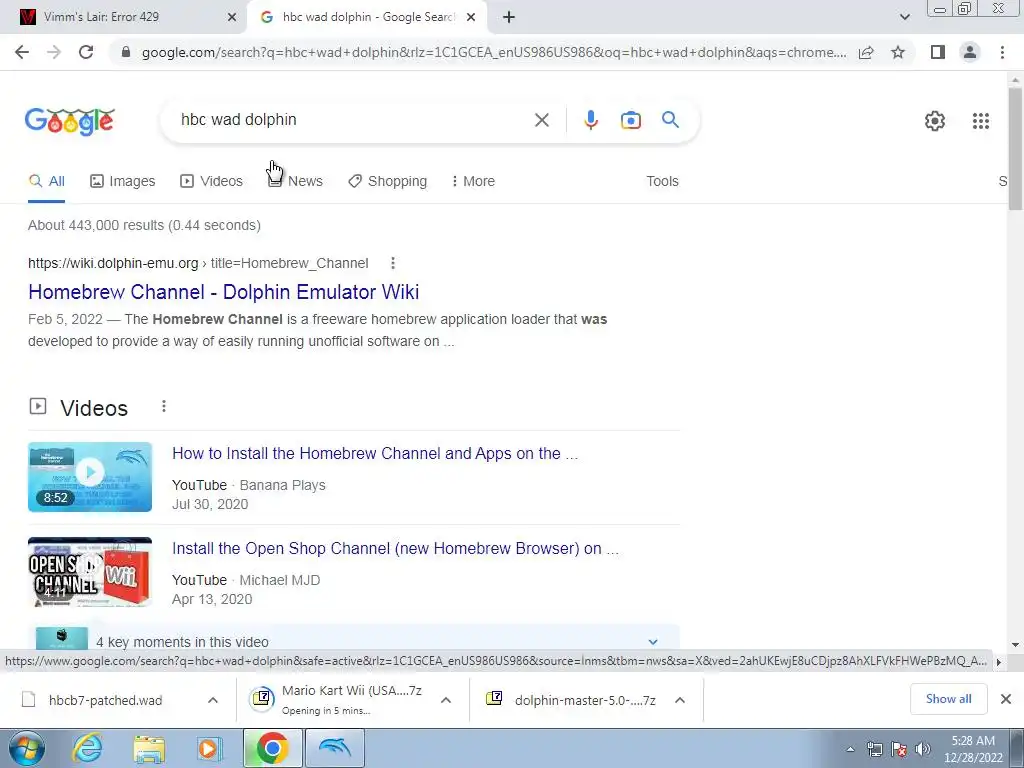This screenshot has height=768, width=1024.
Task: View site info via the padlock icon
Action: (x=126, y=52)
